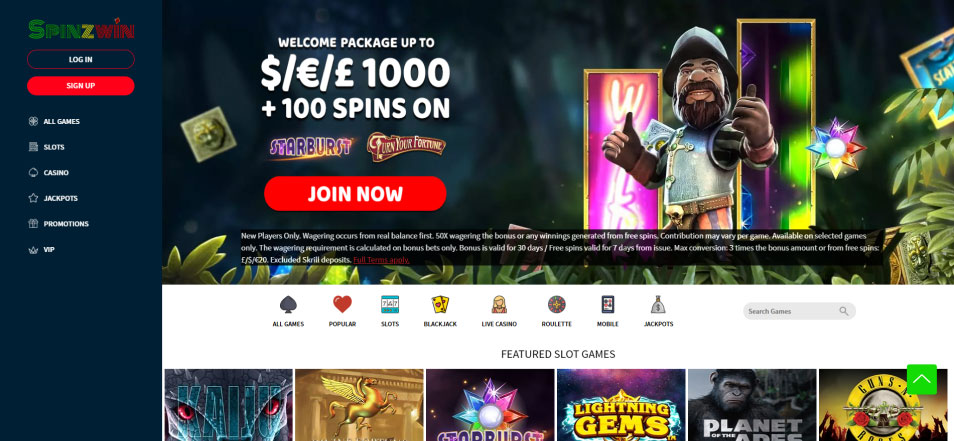
Task: Select the Roulette wheel icon
Action: point(557,304)
